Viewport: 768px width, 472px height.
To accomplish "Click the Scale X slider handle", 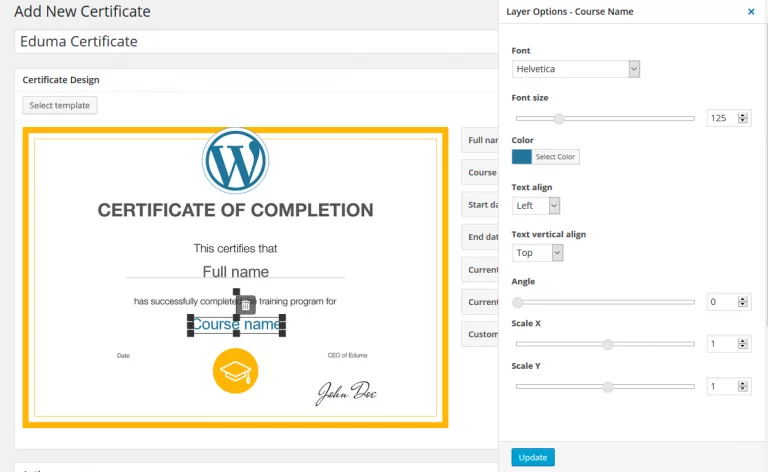I will point(607,344).
